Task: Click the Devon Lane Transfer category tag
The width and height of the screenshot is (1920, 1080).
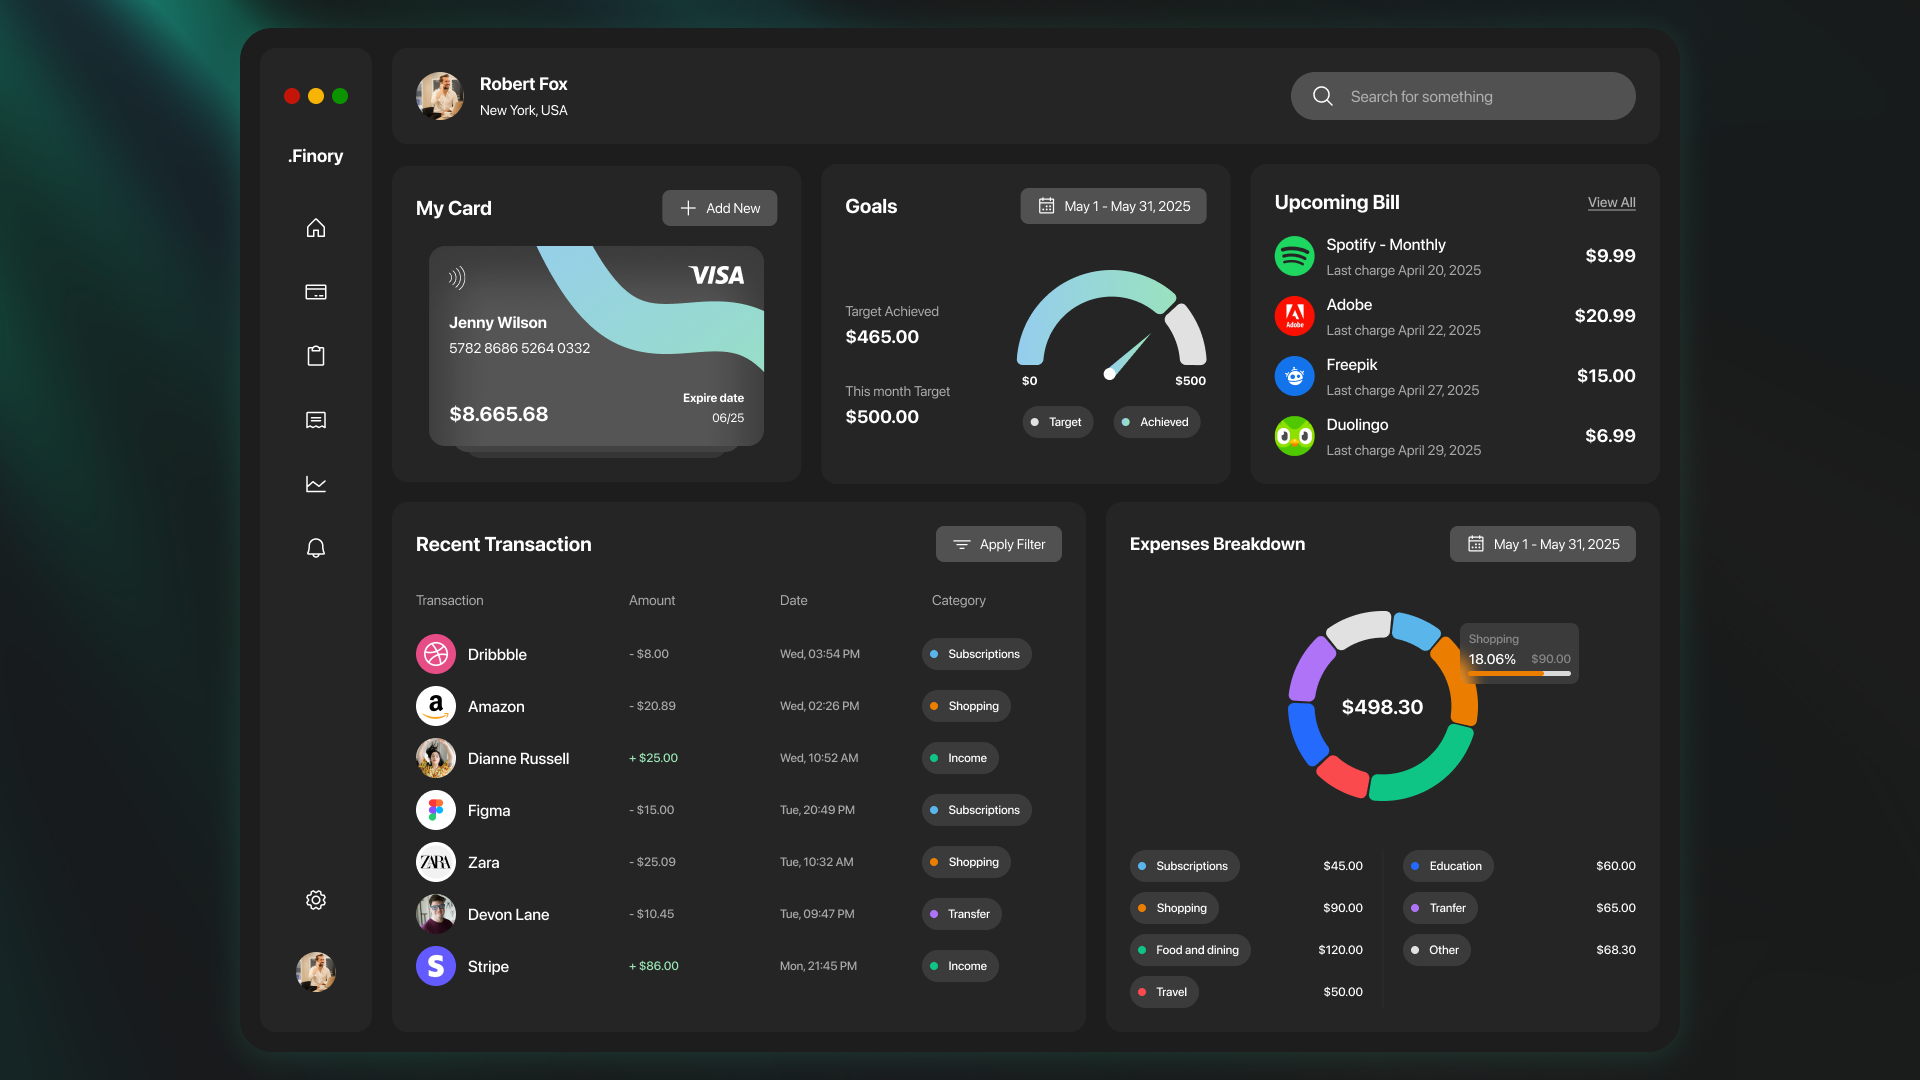Action: [x=962, y=914]
